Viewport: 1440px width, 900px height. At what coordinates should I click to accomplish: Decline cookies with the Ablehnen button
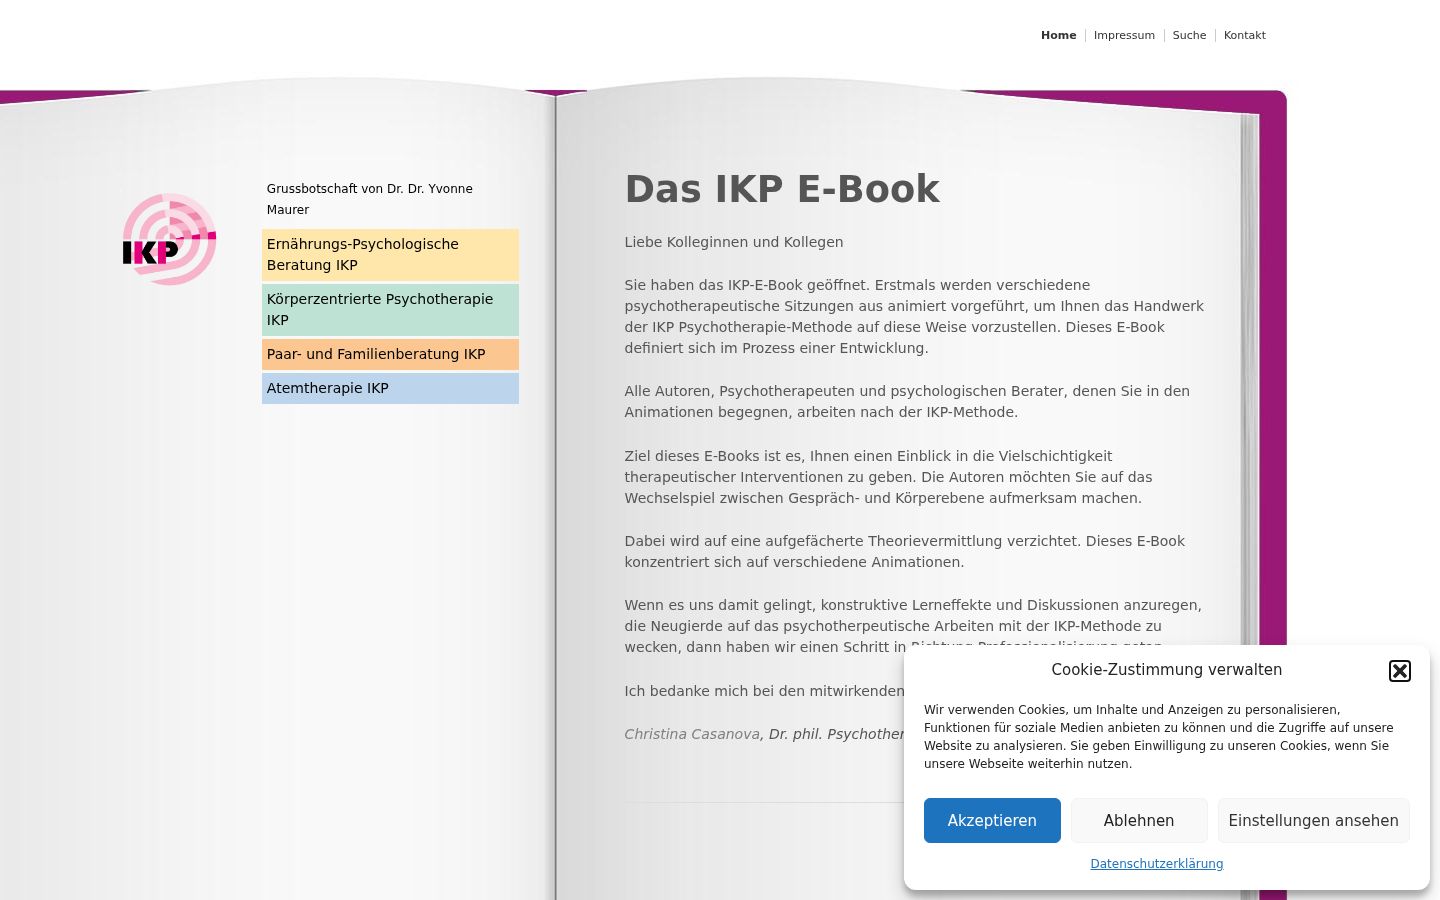1139,820
